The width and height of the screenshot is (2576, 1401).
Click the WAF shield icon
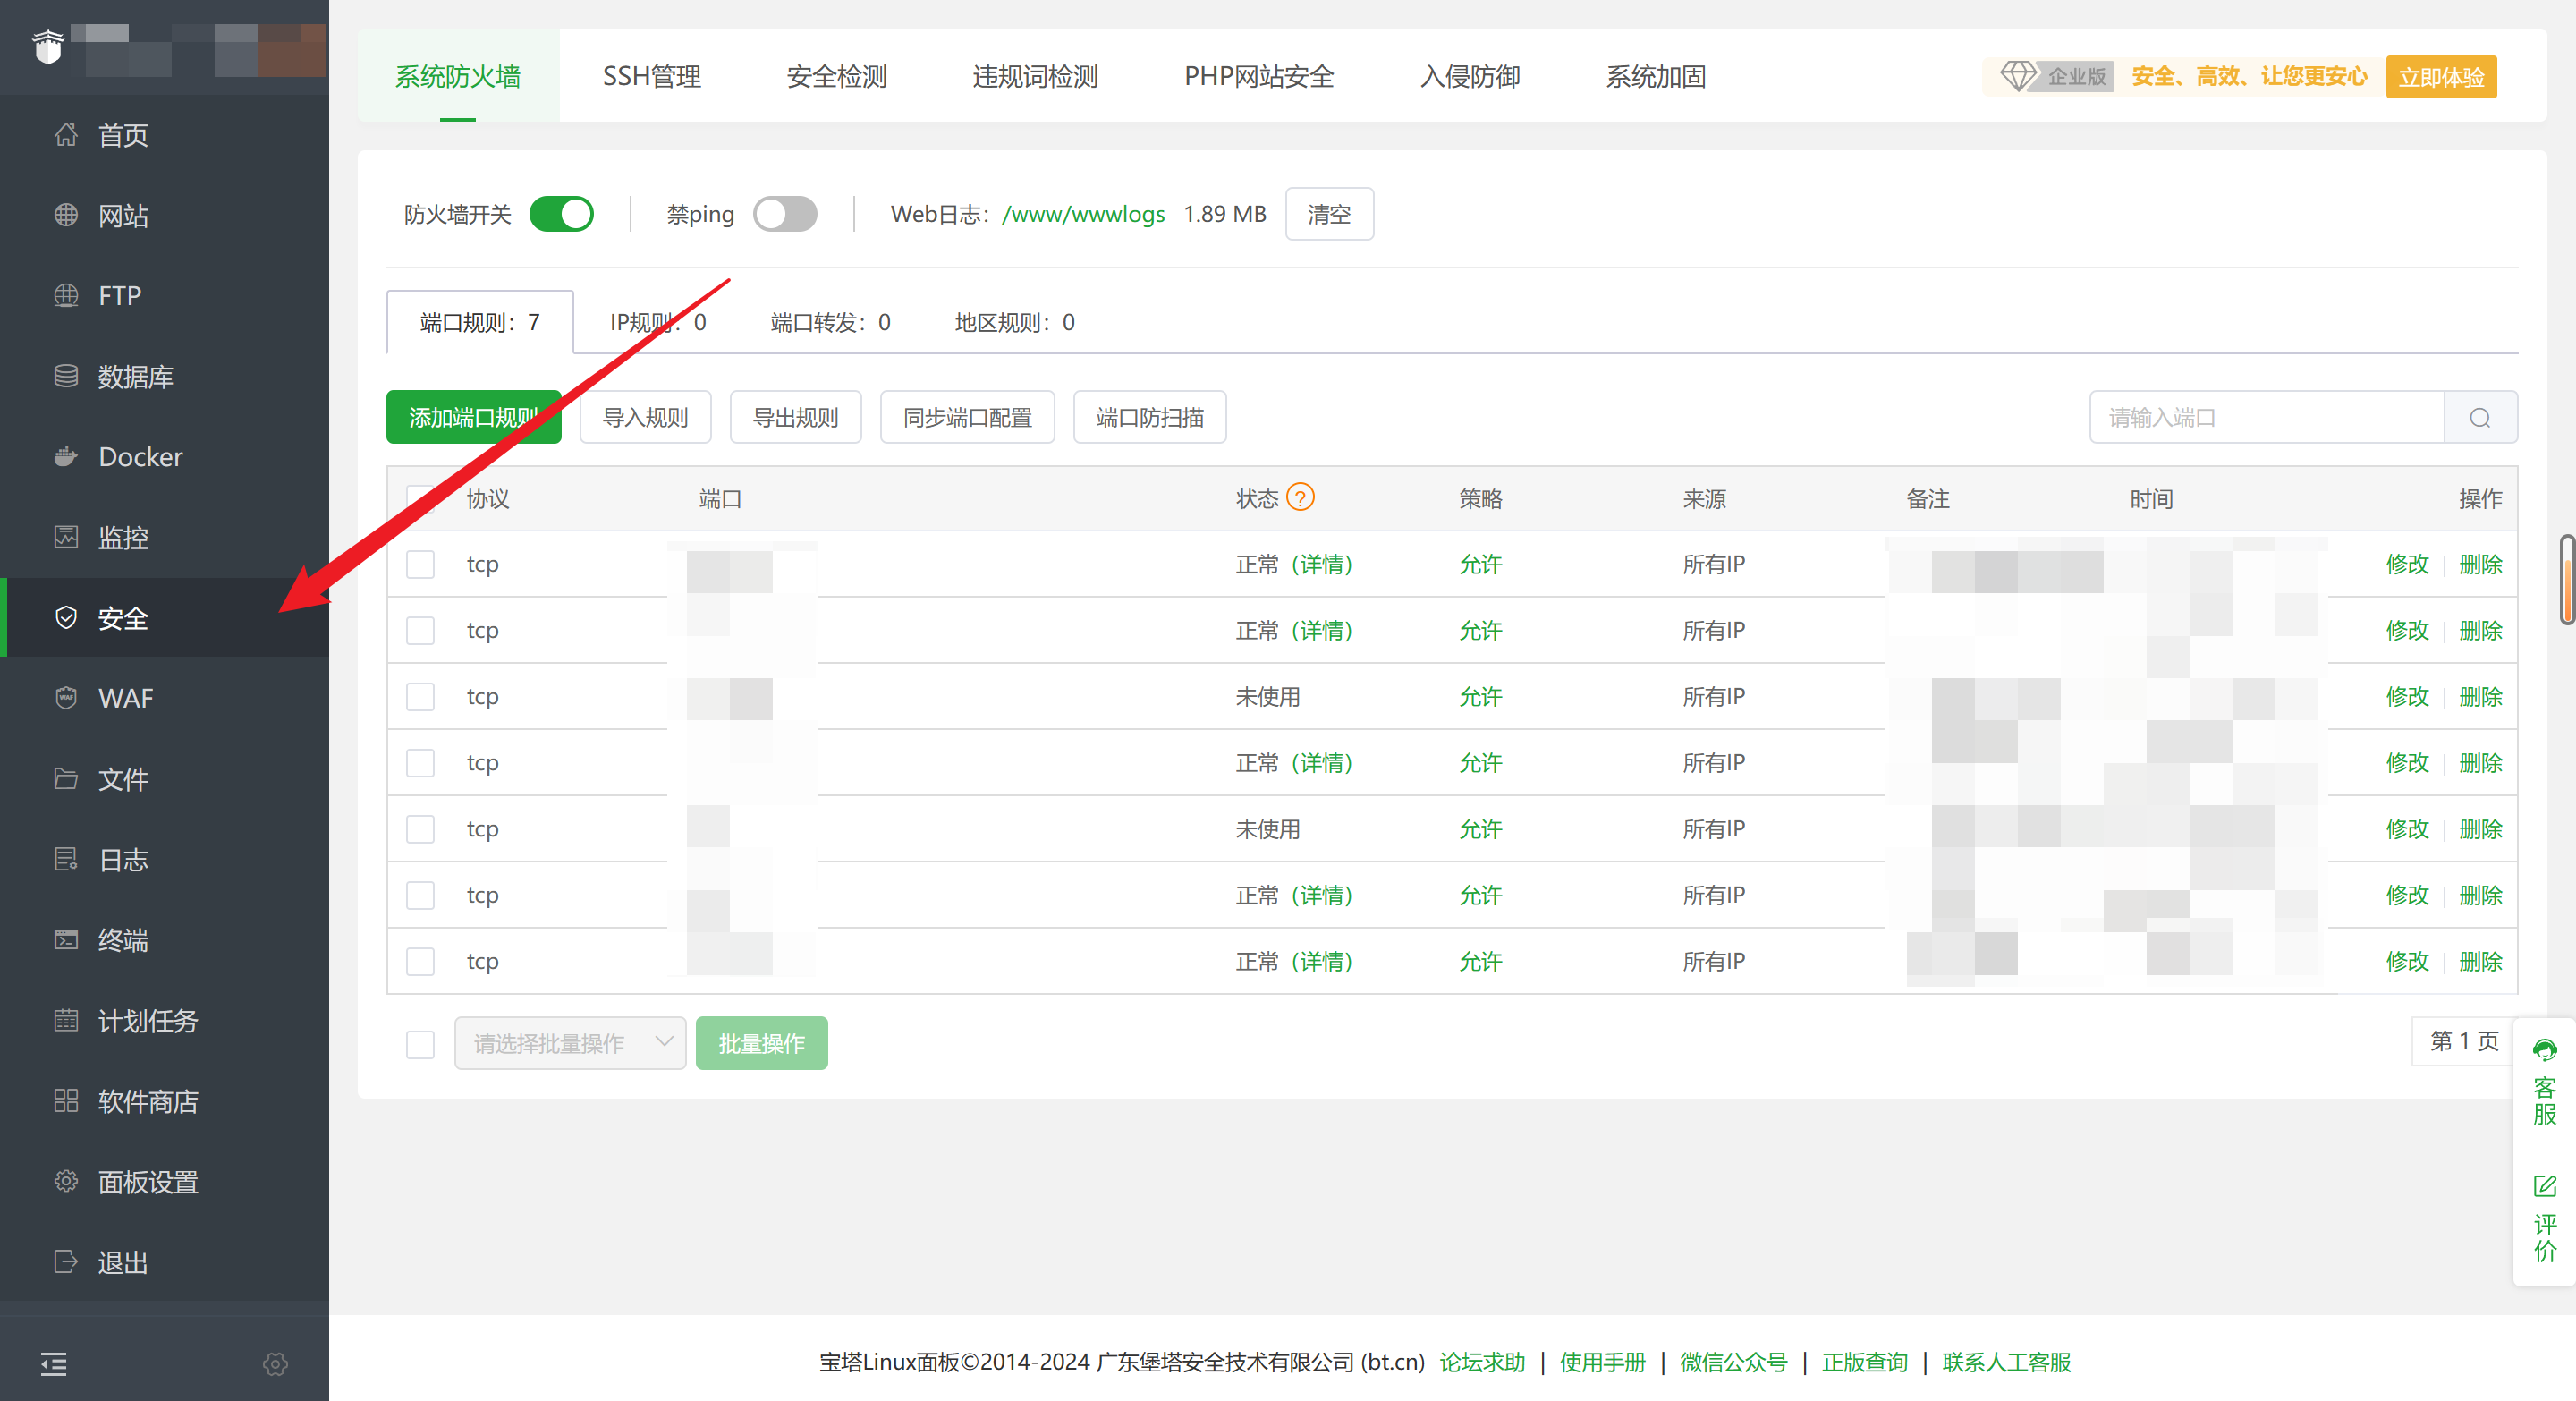[66, 698]
